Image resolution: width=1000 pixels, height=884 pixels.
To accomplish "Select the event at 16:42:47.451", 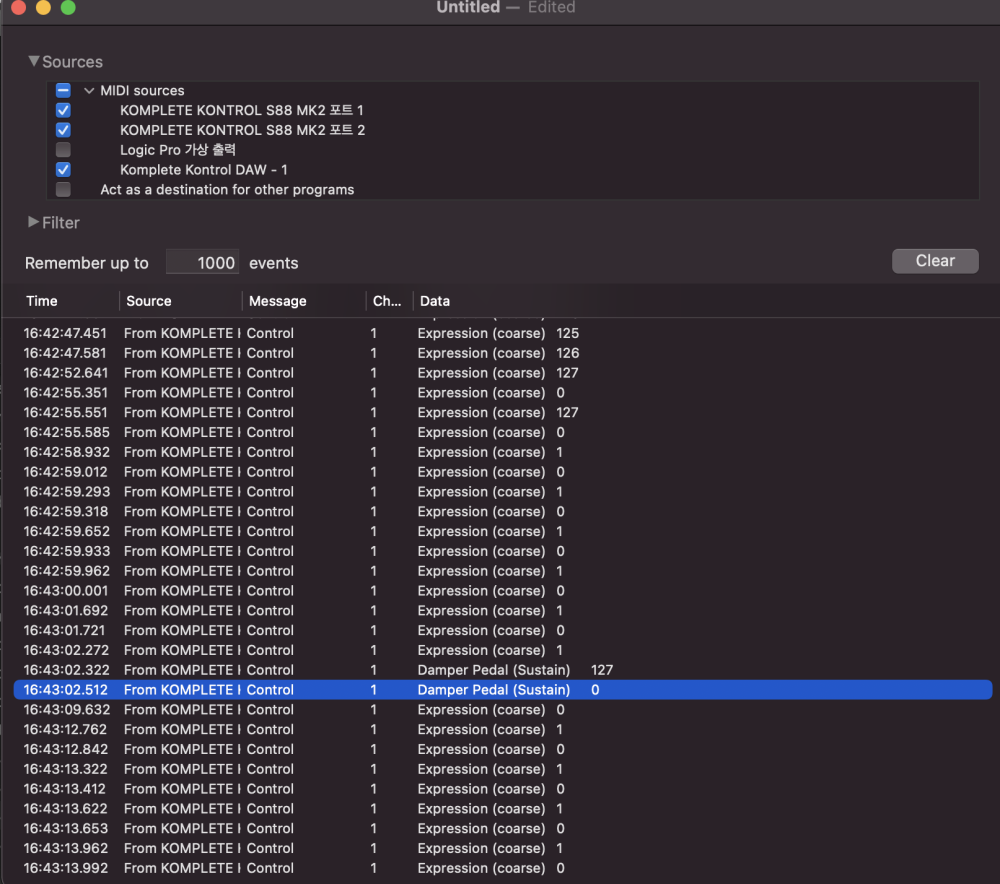I will click(x=503, y=333).
